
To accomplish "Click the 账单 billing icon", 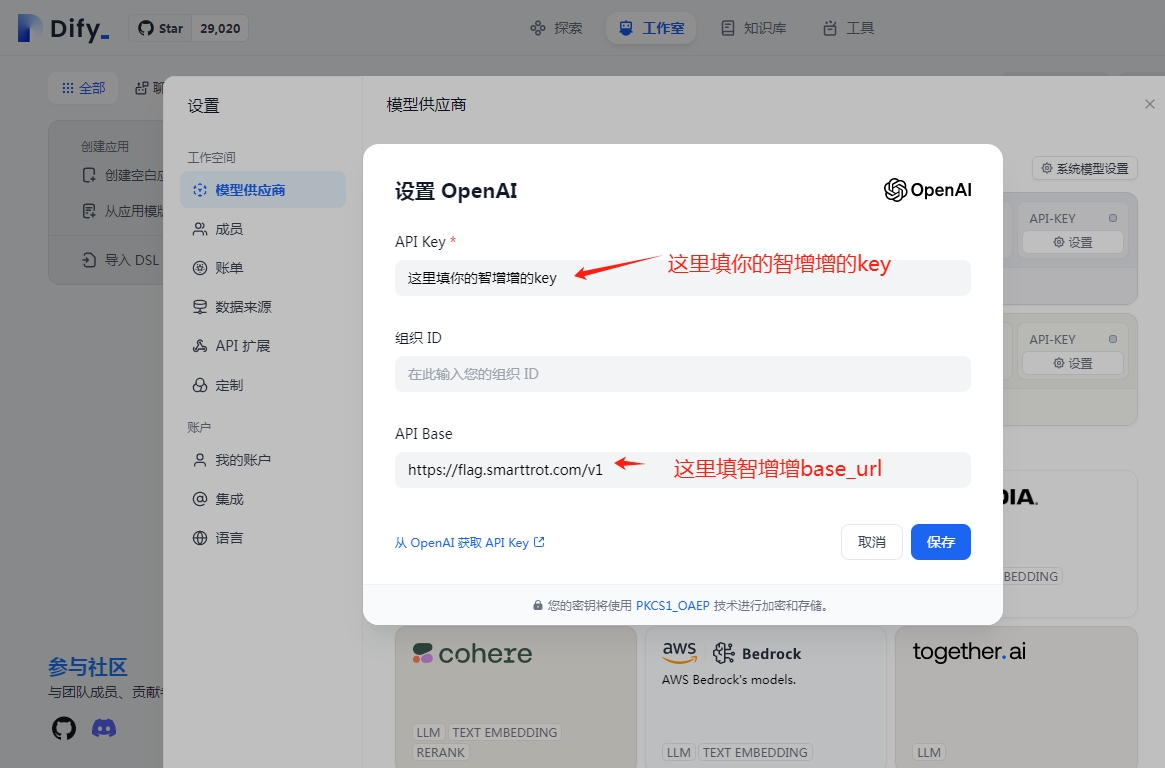I will click(x=200, y=268).
